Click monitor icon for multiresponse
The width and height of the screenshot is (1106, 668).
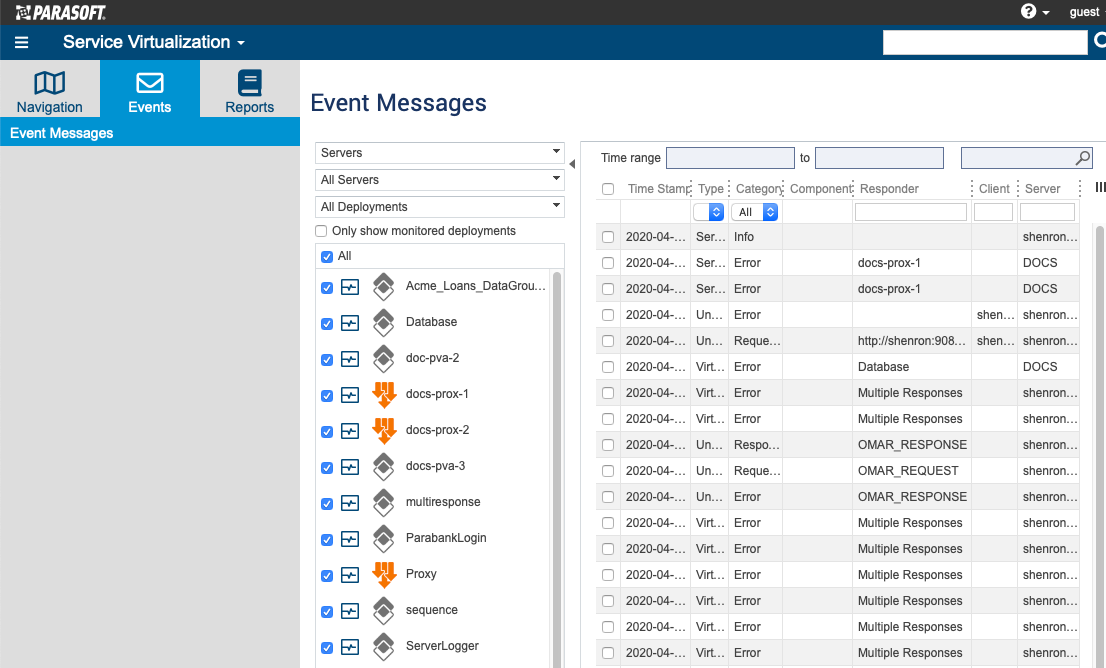coord(350,503)
